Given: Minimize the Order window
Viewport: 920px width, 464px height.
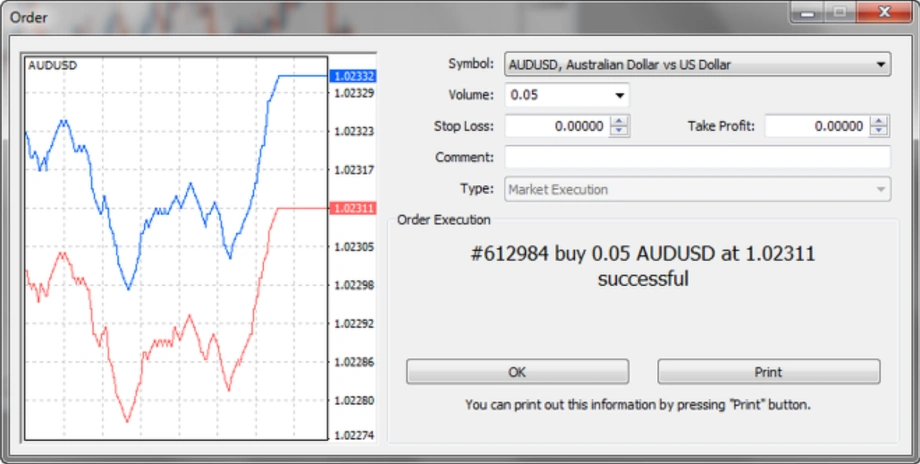Looking at the screenshot, I should tap(810, 13).
